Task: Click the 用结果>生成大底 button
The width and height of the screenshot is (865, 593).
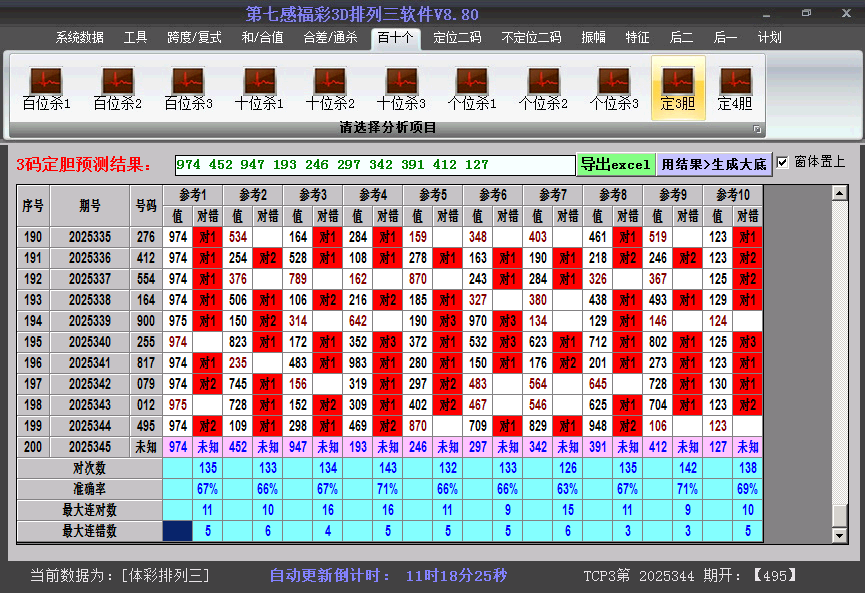Action: click(x=714, y=164)
